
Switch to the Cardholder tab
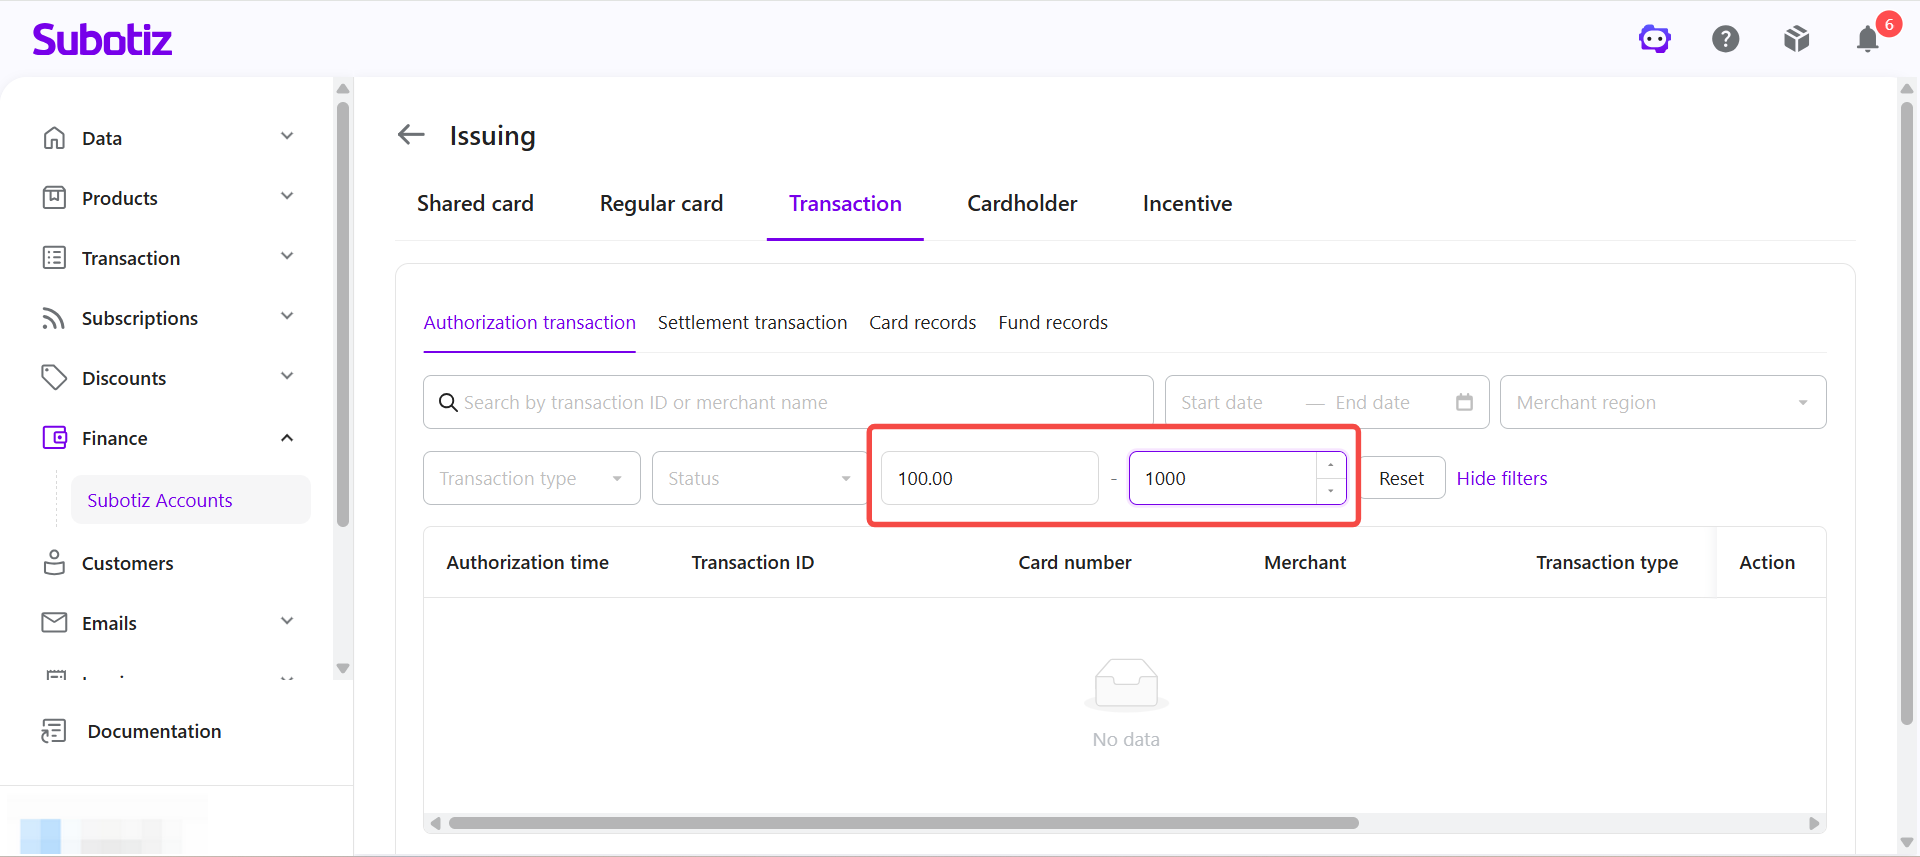pyautogui.click(x=1022, y=204)
